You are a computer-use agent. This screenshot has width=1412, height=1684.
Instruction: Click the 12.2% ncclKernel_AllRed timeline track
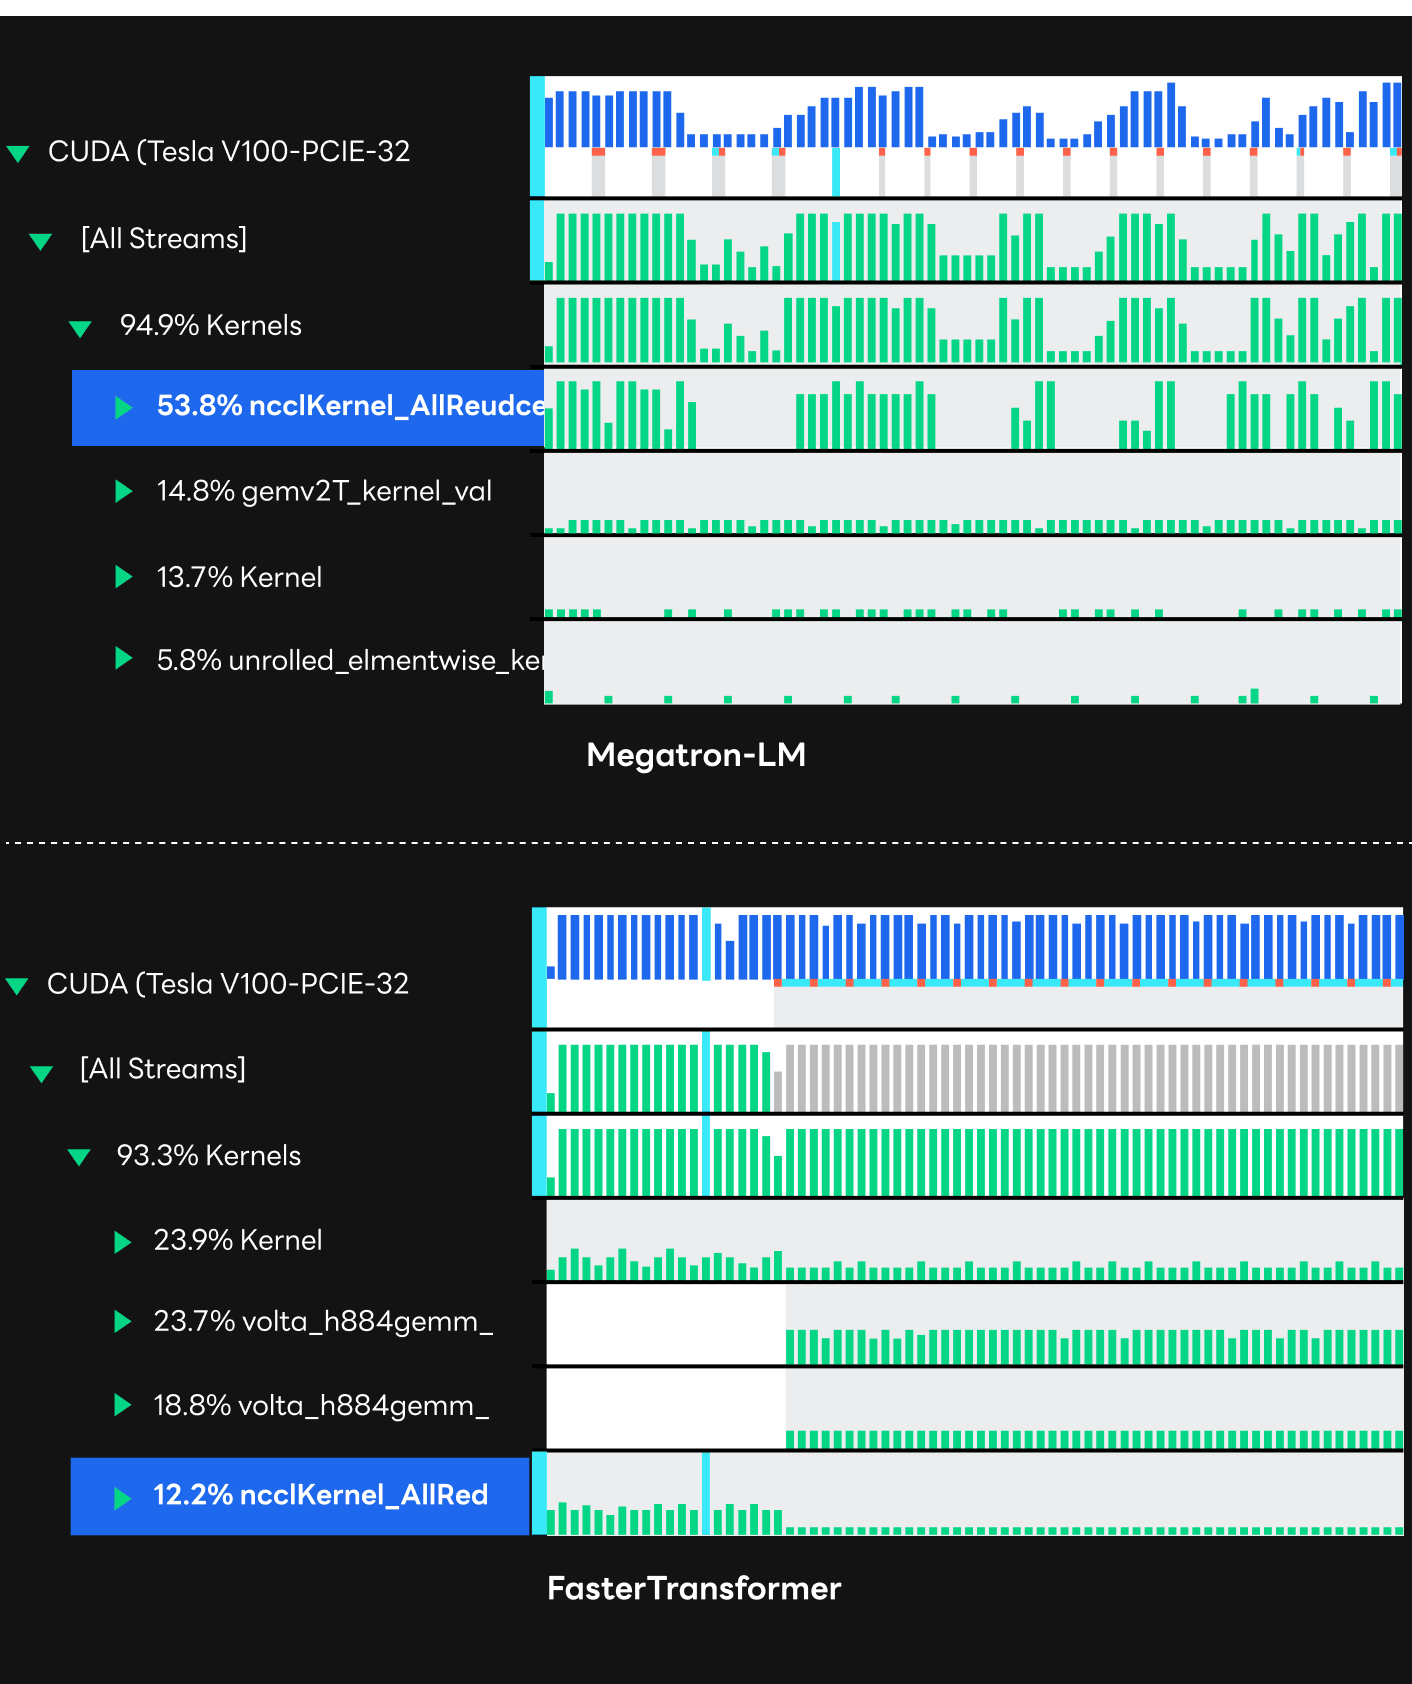[x=975, y=1494]
